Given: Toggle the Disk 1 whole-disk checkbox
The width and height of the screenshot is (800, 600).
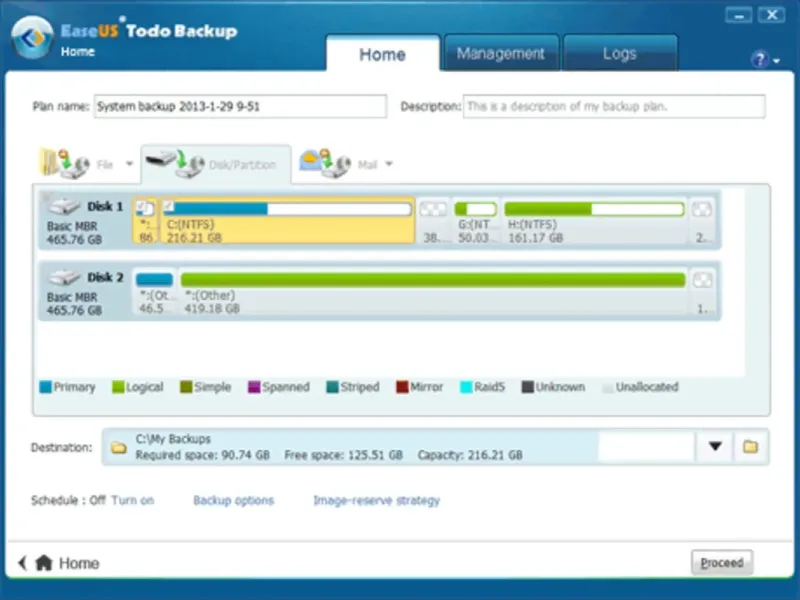Looking at the screenshot, I should pyautogui.click(x=46, y=197).
